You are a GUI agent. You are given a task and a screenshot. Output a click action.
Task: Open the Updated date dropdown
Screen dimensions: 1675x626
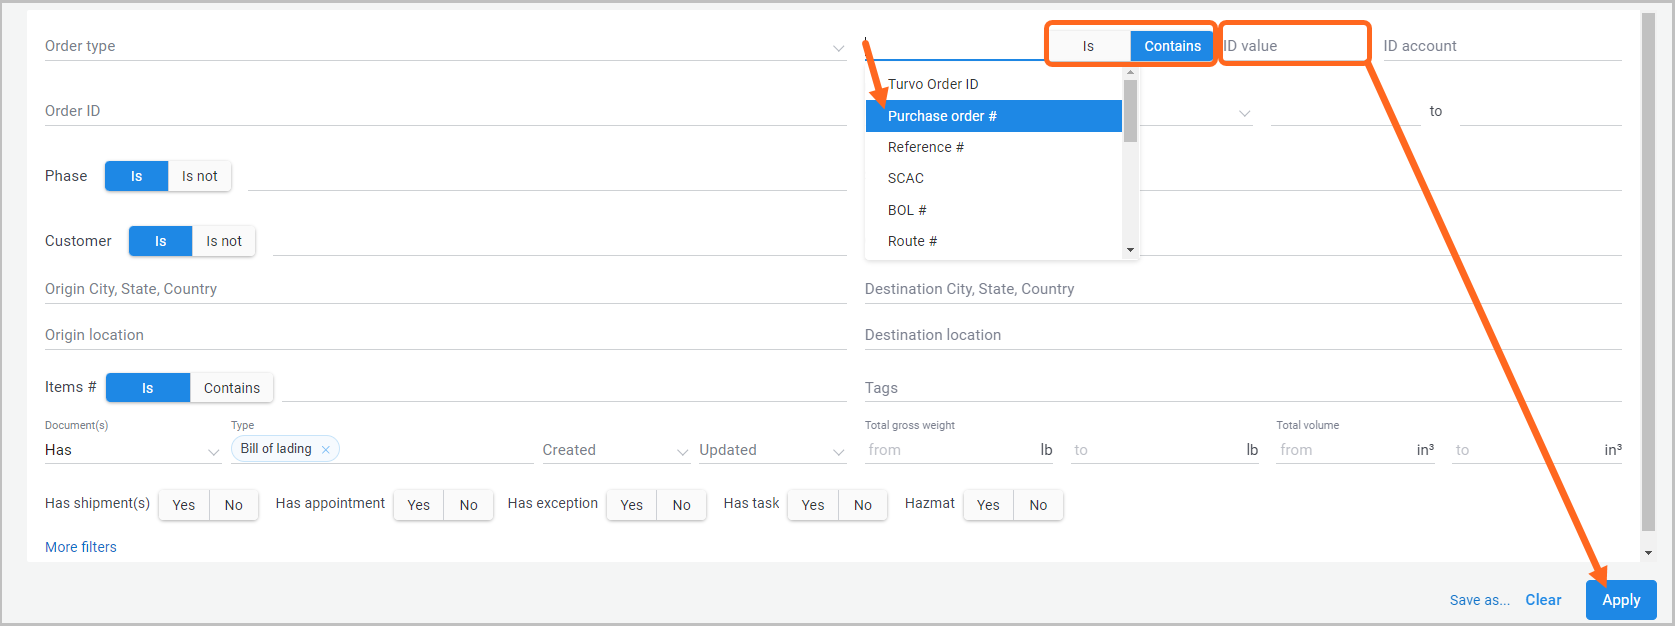[x=772, y=451]
